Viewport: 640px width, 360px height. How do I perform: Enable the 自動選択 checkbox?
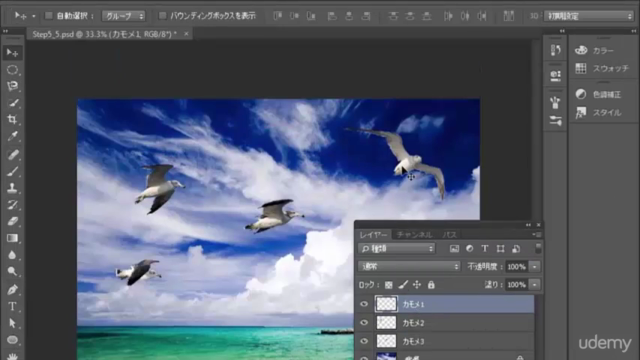click(x=49, y=16)
